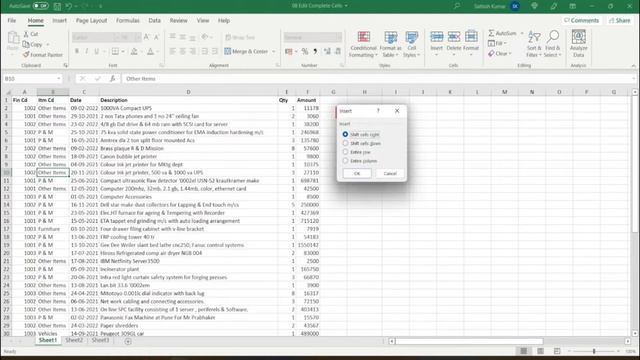Click the zoom slider handle
This screenshot has width=640, height=360.
pos(594,351)
